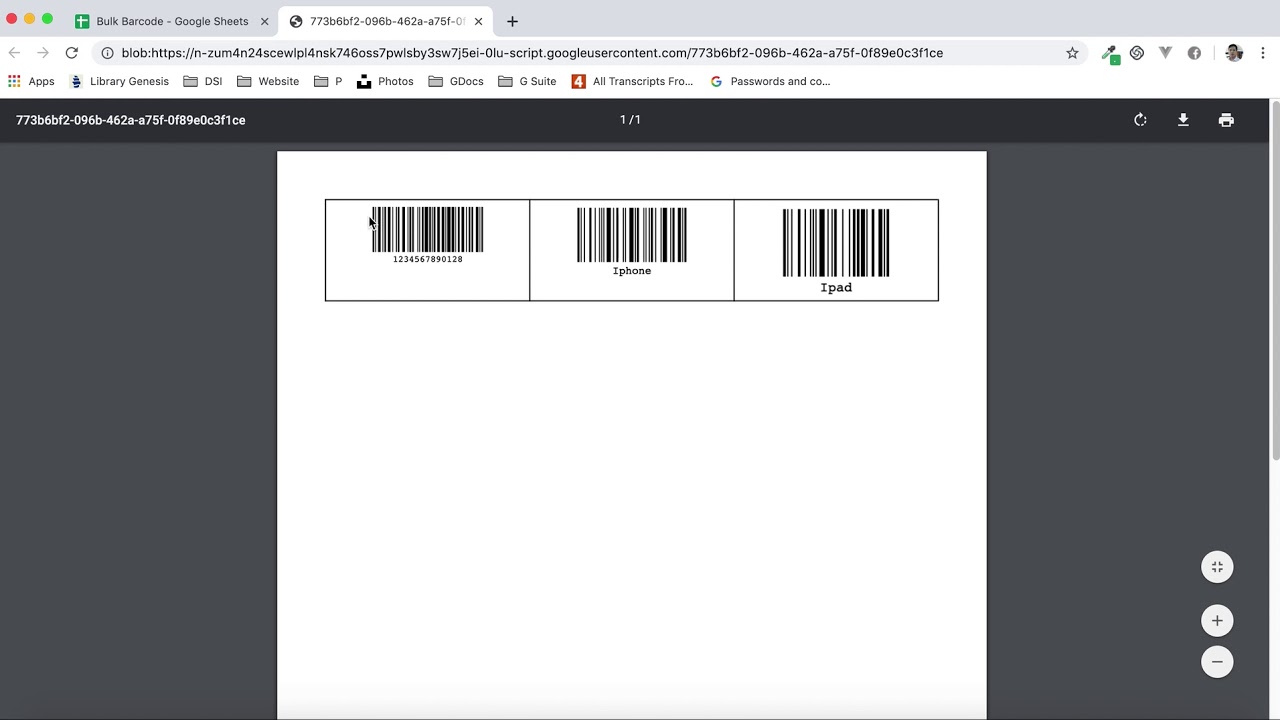The height and width of the screenshot is (720, 1280).
Task: Click the Ipad label text
Action: [x=836, y=288]
